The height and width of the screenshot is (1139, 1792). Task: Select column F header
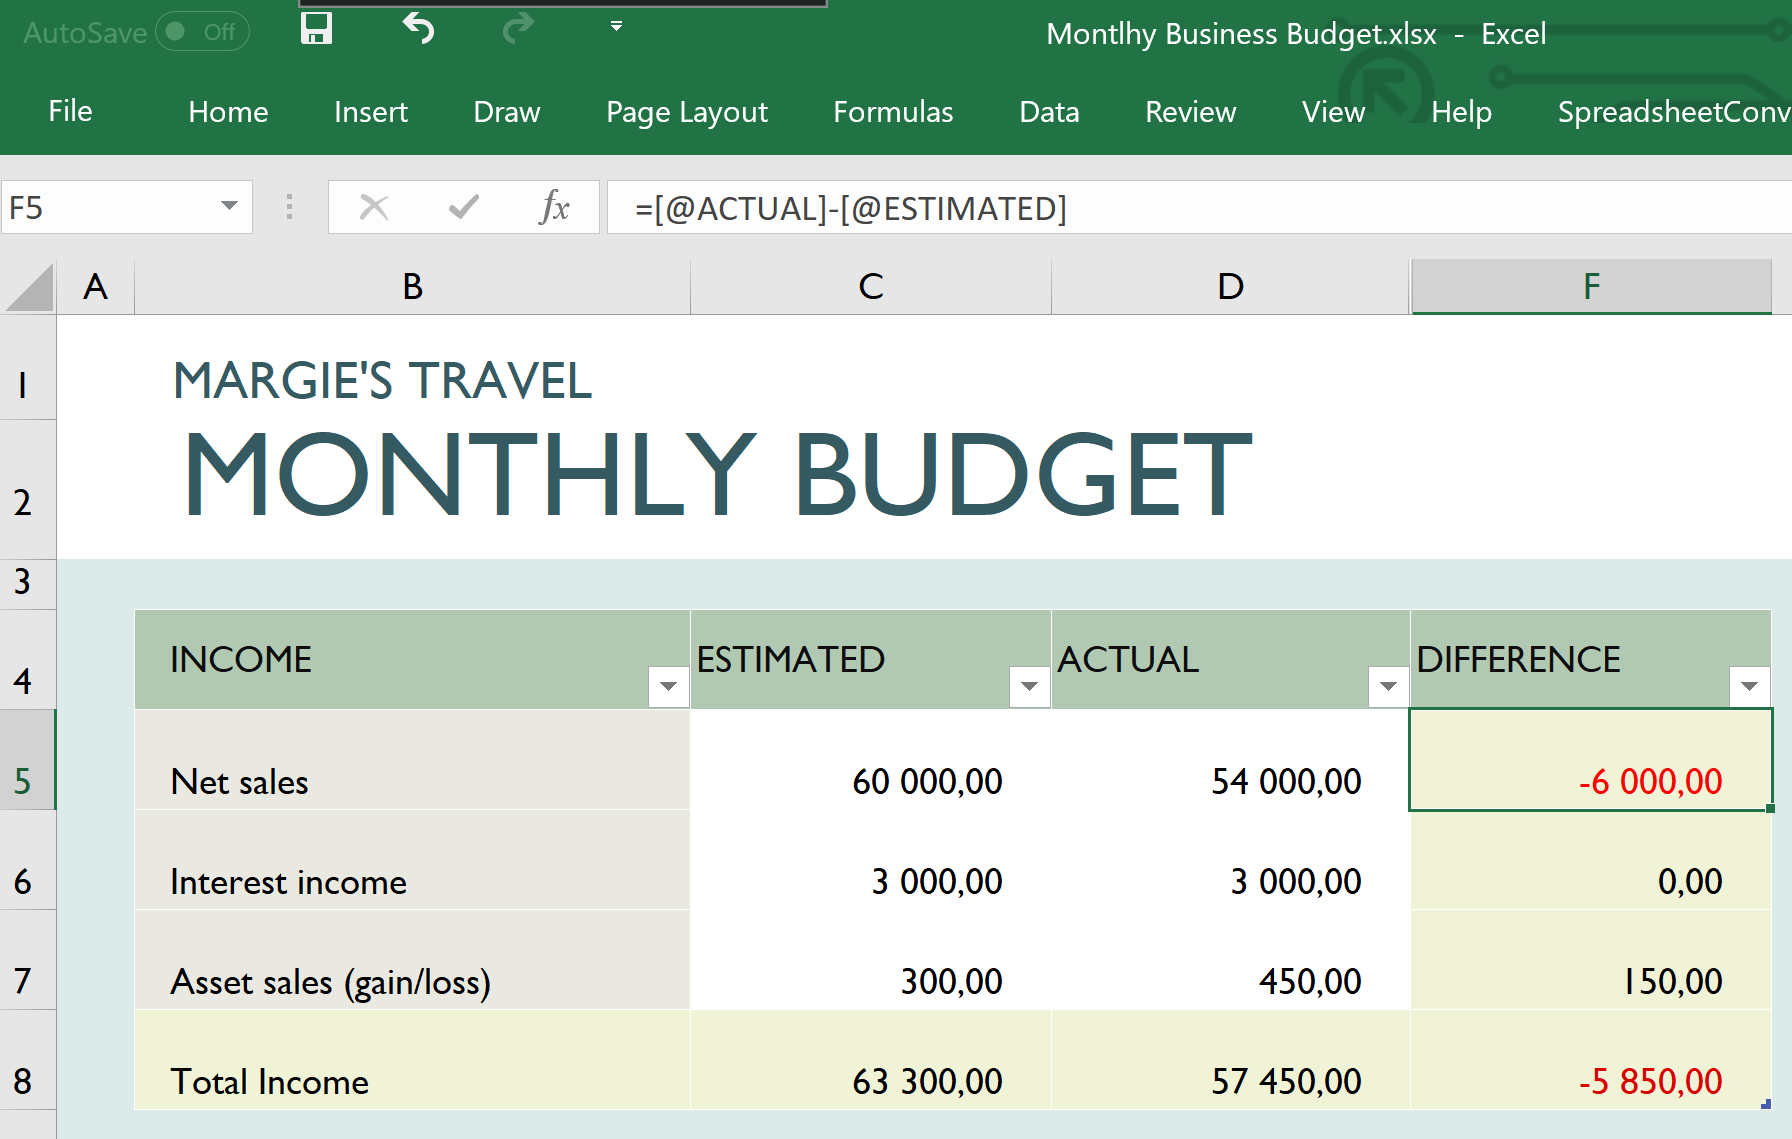coord(1591,287)
